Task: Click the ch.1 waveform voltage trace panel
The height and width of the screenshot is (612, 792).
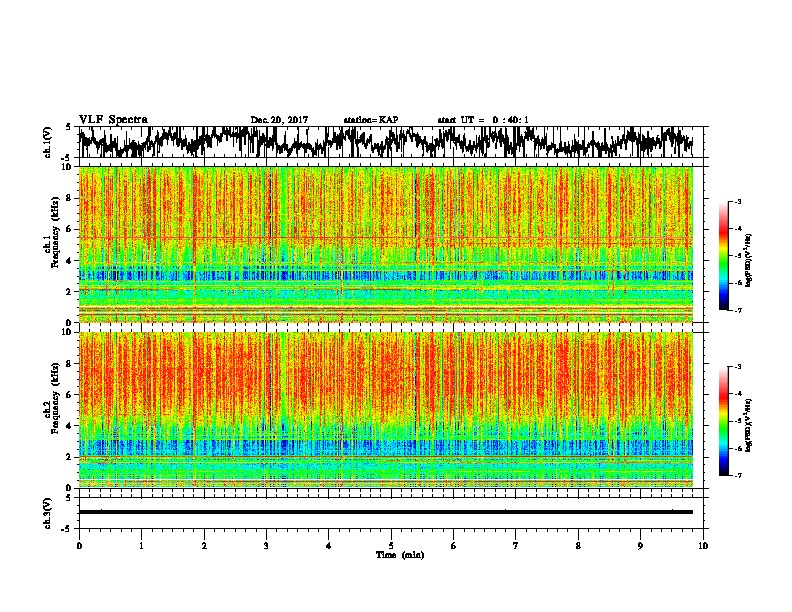Action: pos(391,142)
